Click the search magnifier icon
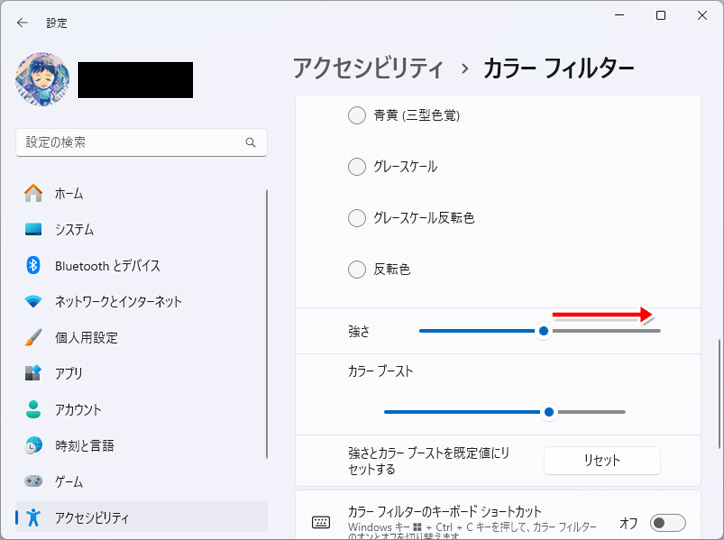Screen dimensions: 724x540 (250, 142)
